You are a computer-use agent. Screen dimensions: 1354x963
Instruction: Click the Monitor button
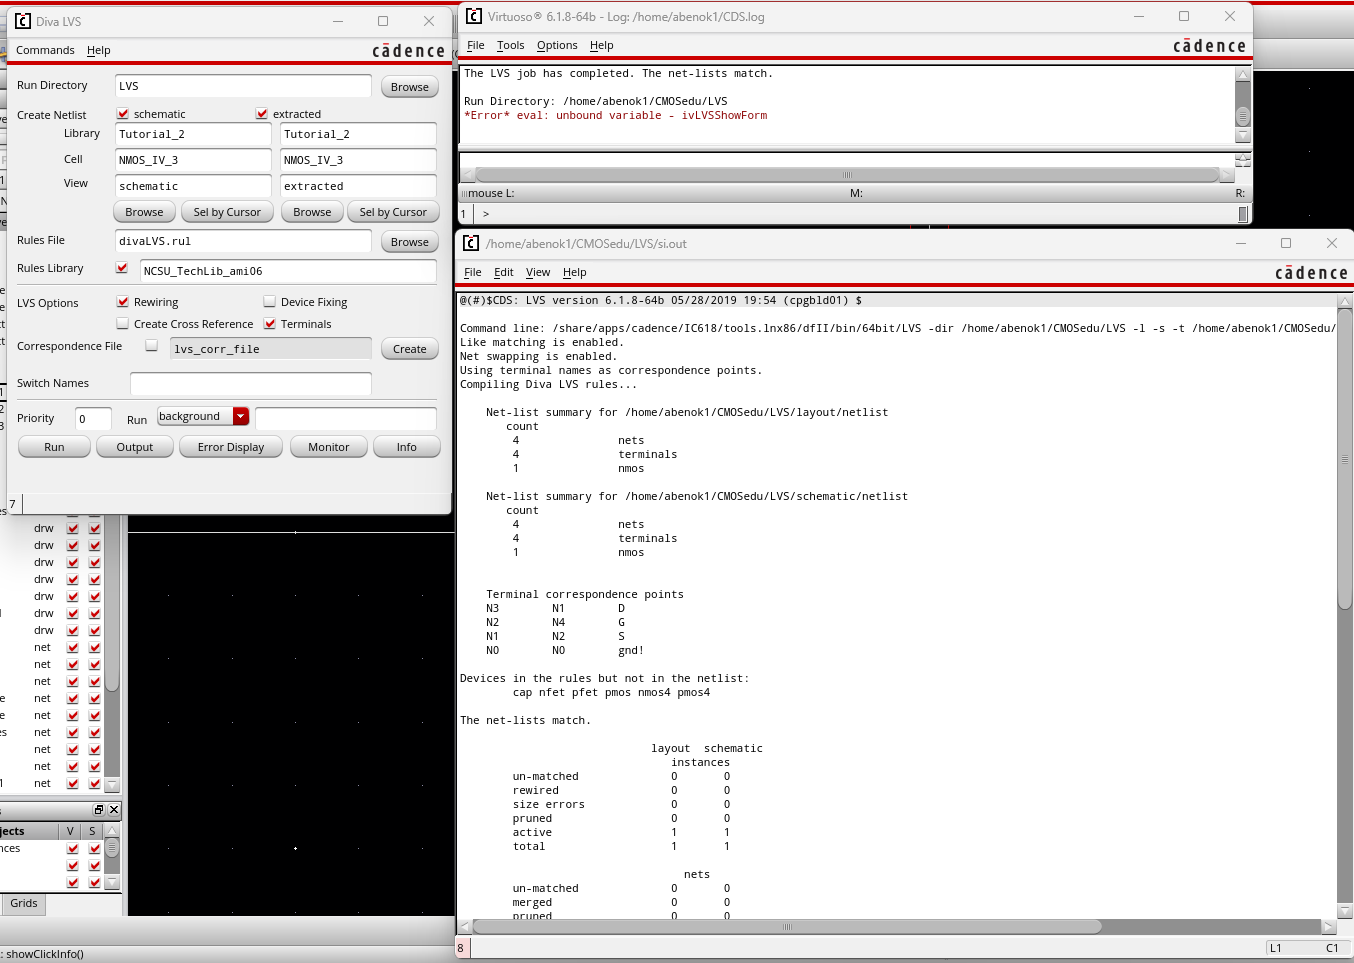329,447
